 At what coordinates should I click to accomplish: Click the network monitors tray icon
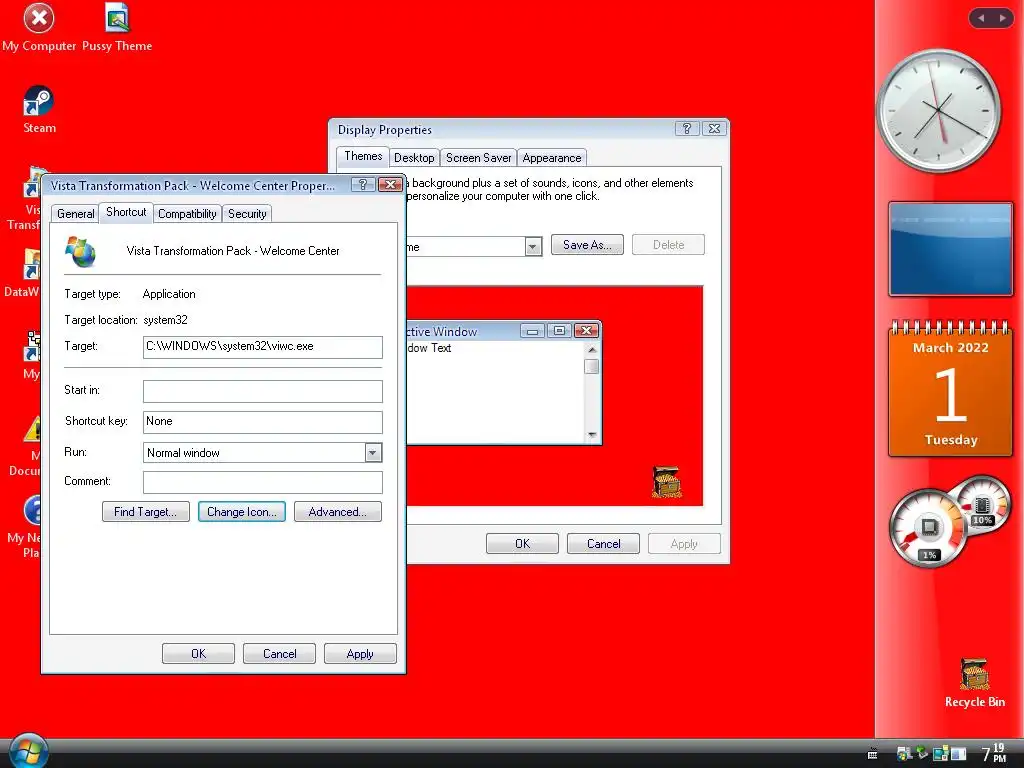click(940, 753)
